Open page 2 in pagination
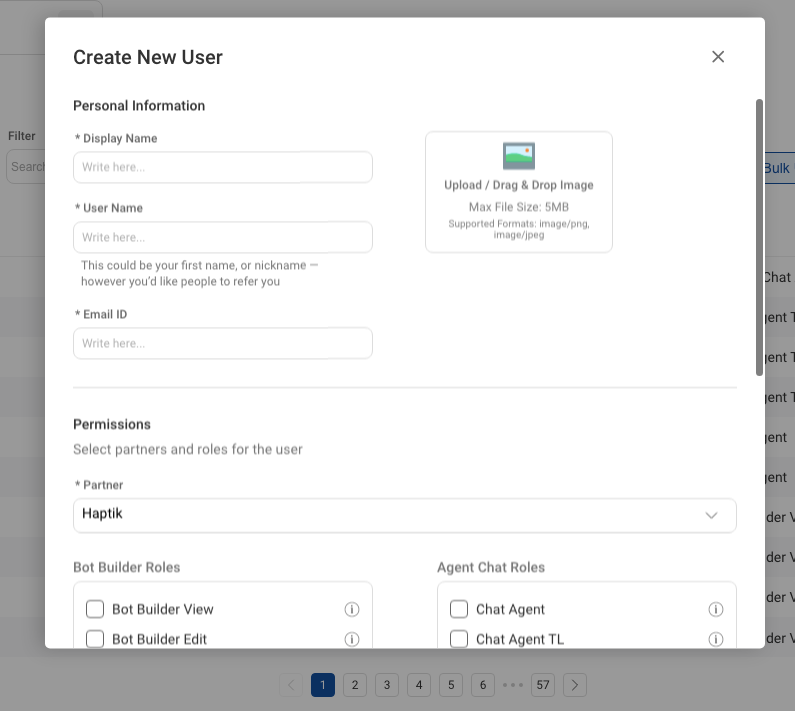The width and height of the screenshot is (795, 711). coord(355,685)
